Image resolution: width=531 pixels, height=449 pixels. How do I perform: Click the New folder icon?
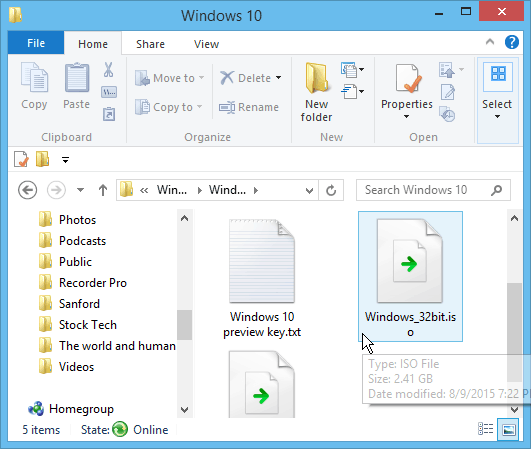pyautogui.click(x=316, y=78)
